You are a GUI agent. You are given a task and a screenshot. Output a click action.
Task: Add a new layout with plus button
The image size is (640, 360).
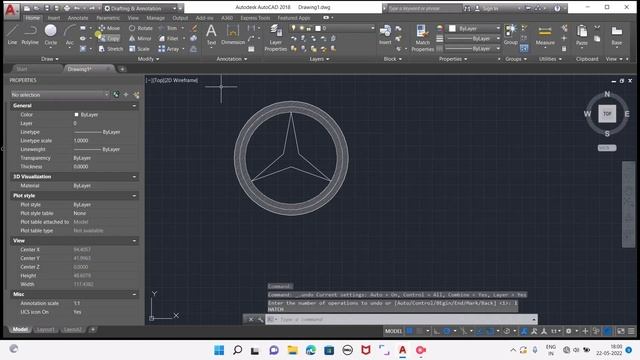coord(93,329)
